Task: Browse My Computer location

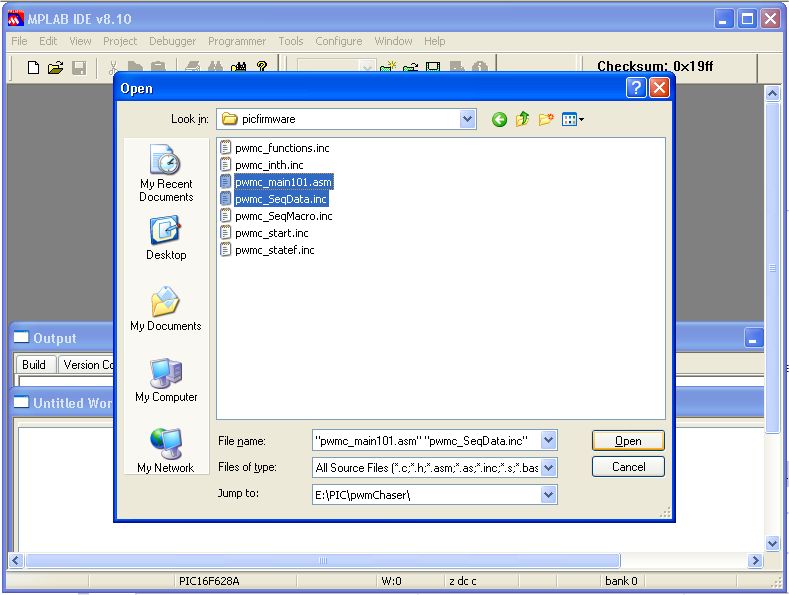Action: pyautogui.click(x=166, y=381)
